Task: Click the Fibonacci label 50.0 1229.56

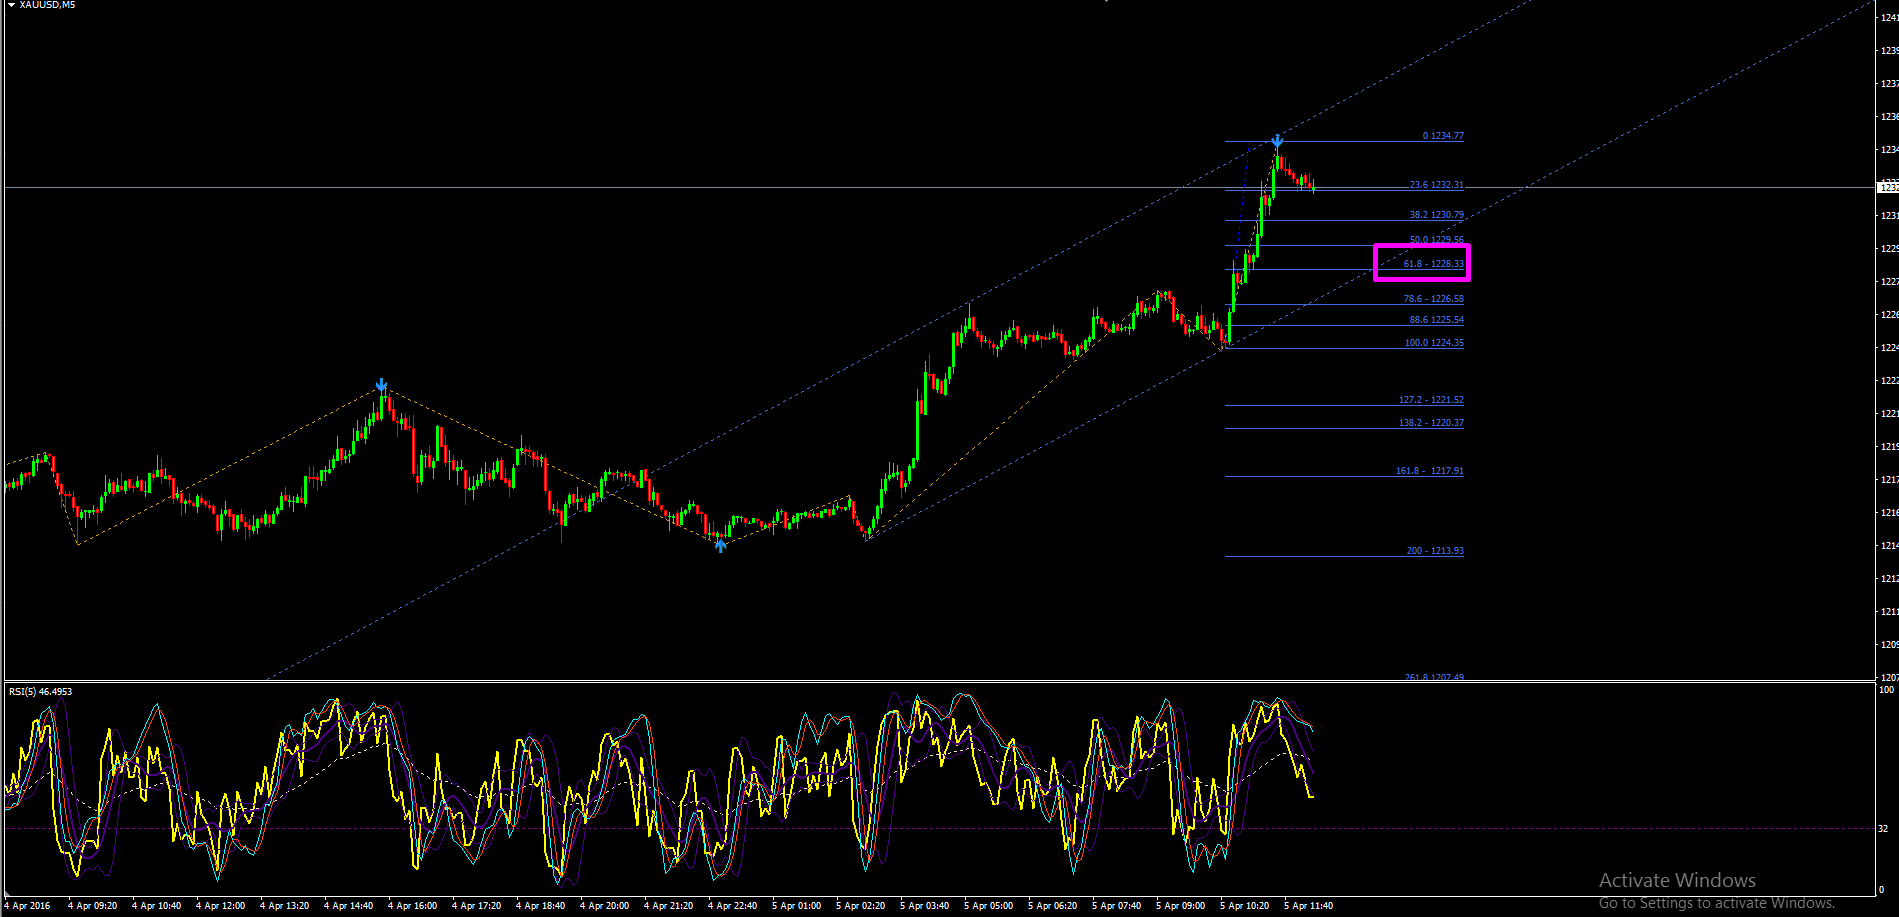Action: click(x=1436, y=240)
